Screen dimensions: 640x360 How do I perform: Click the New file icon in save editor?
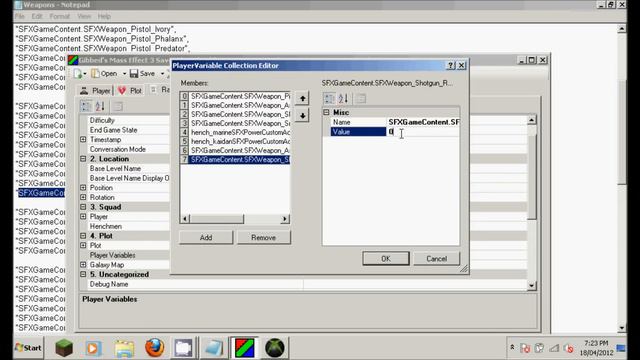[78, 74]
